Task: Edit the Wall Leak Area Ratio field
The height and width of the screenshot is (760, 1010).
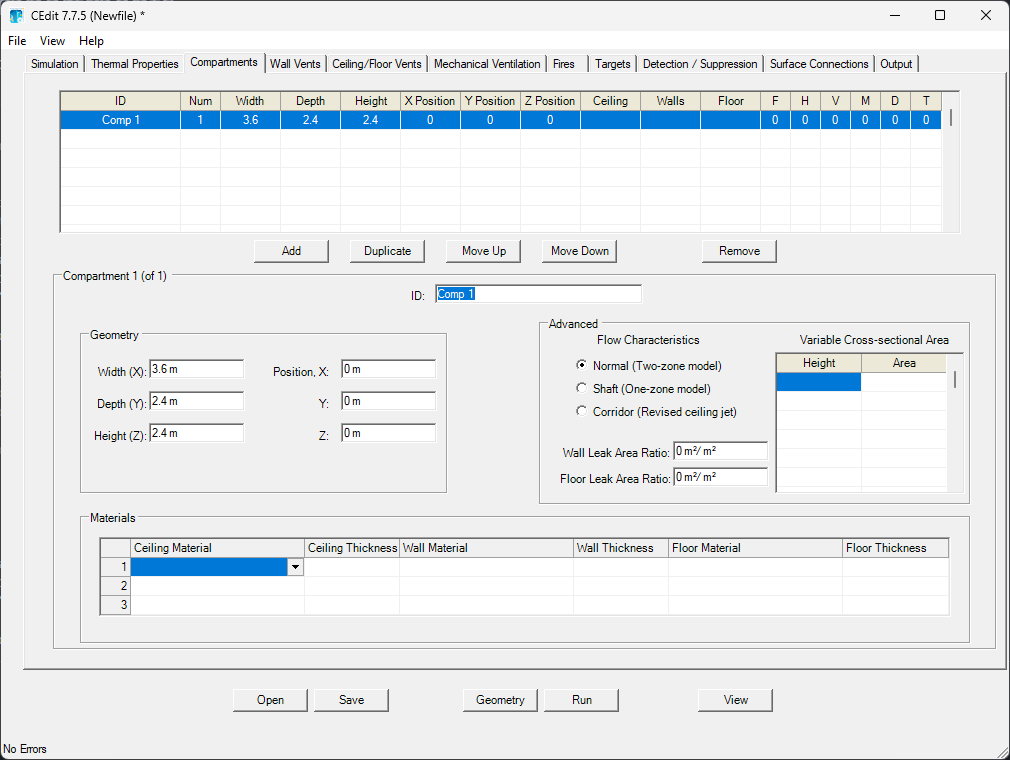Action: 720,451
